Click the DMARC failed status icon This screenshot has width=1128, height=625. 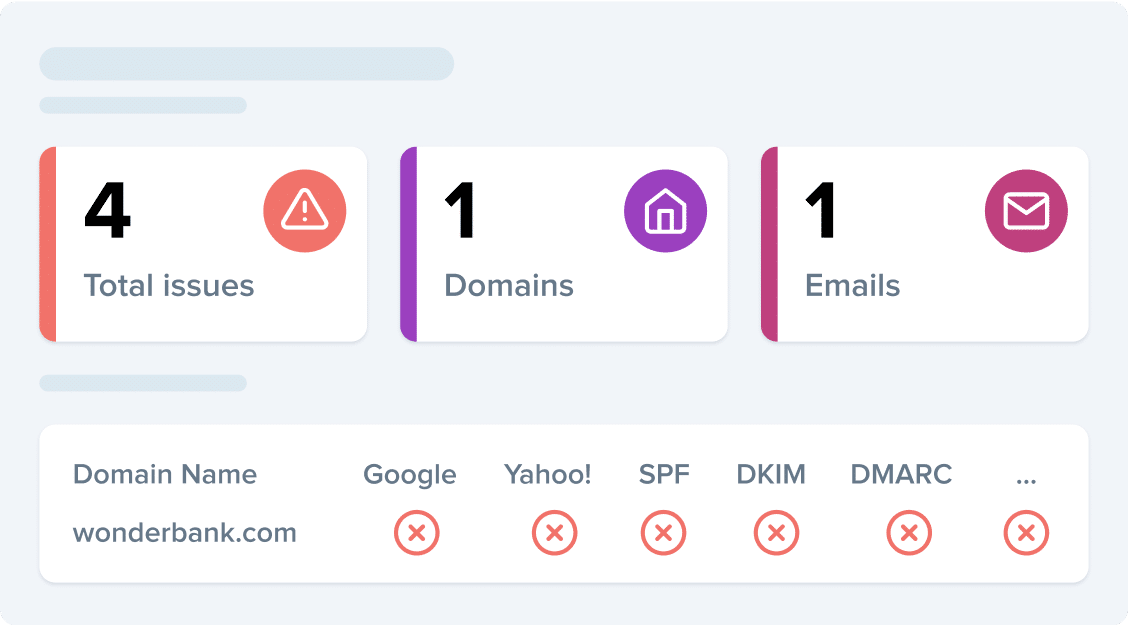[x=909, y=533]
